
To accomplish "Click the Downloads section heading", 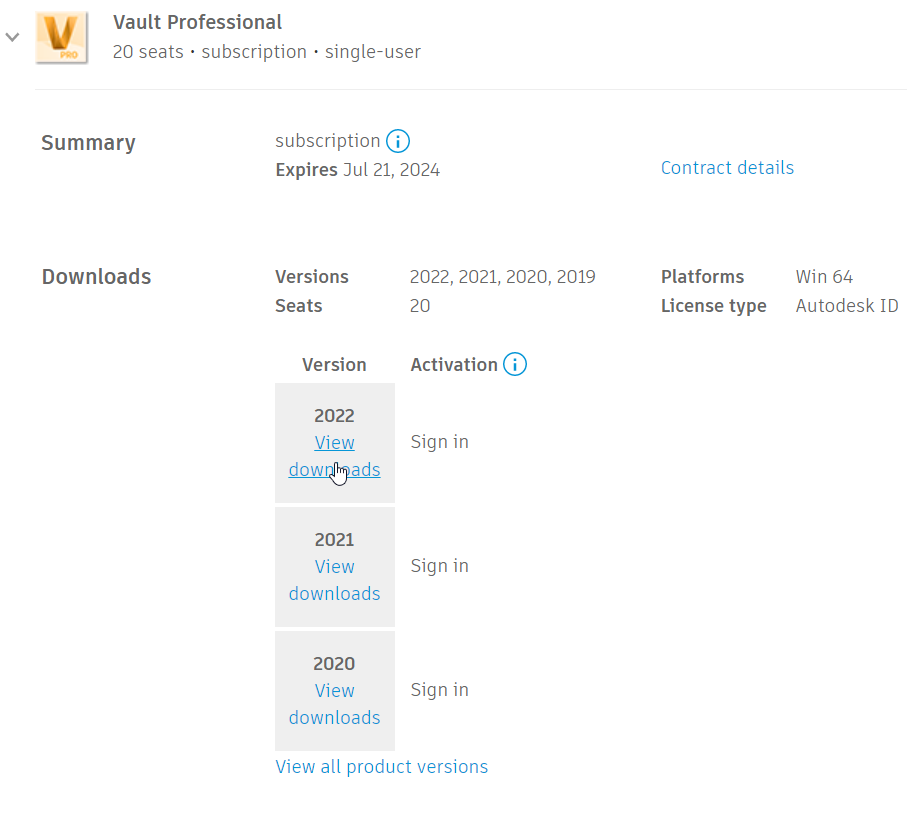I will click(x=96, y=276).
